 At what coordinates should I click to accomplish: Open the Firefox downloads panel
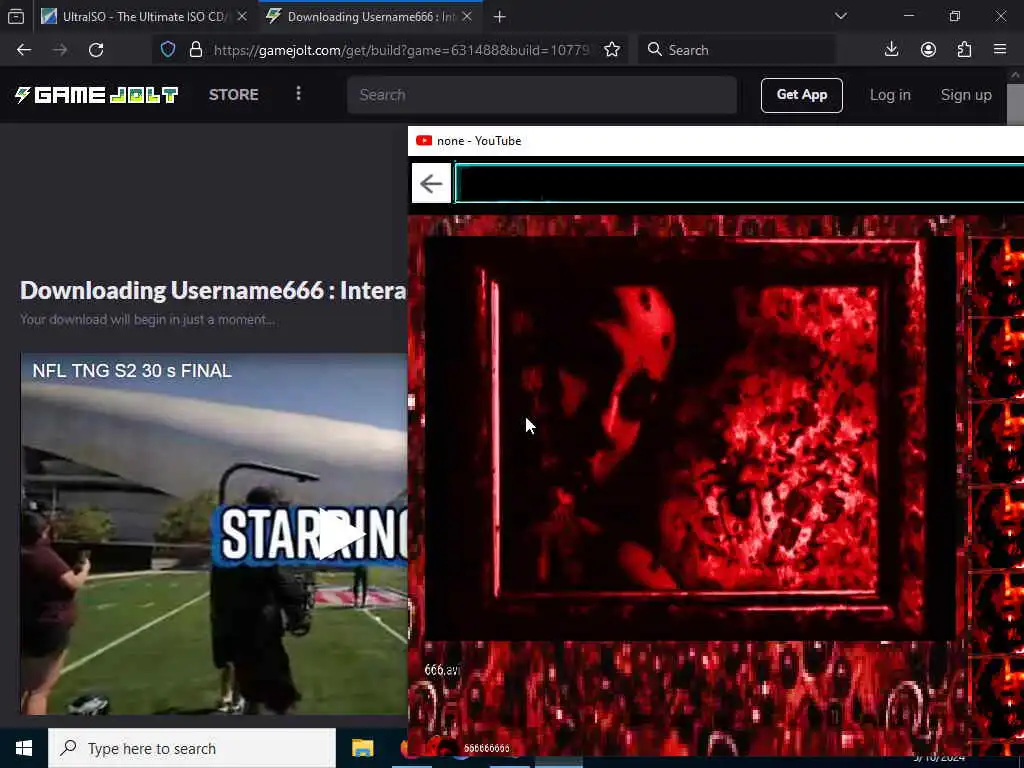coord(891,50)
